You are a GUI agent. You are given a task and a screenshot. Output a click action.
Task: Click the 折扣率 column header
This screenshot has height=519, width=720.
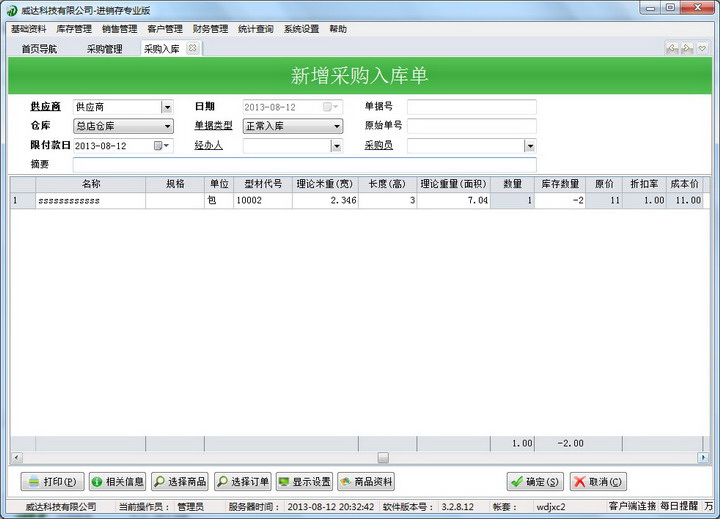point(644,184)
